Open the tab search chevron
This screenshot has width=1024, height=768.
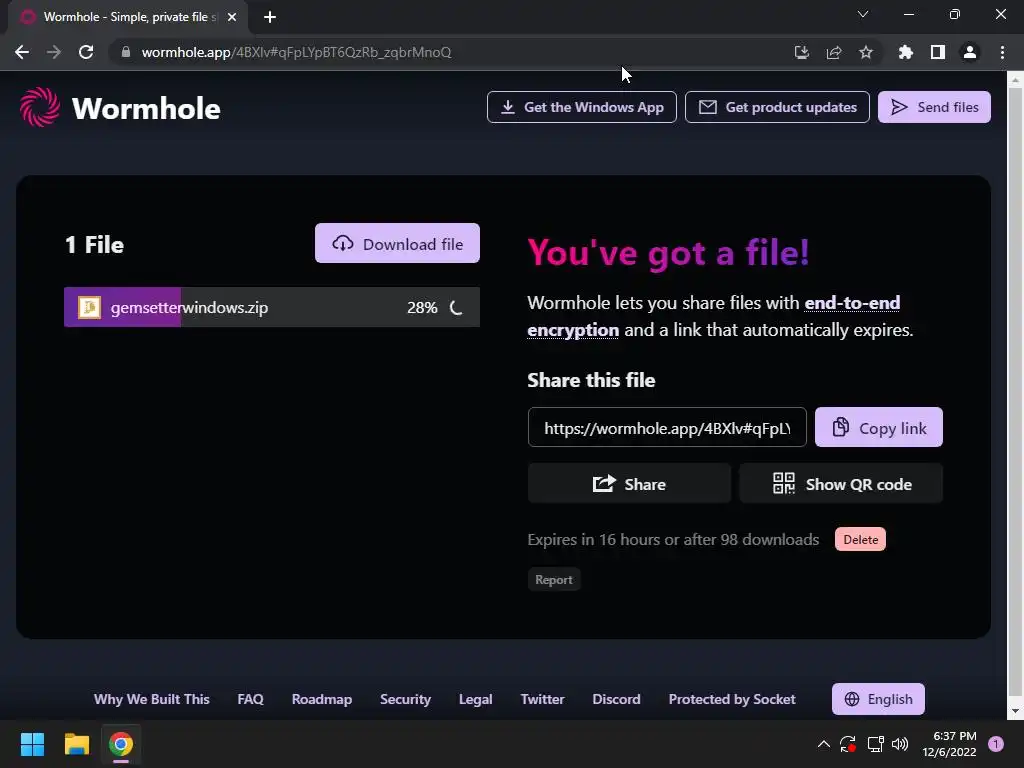tap(862, 14)
